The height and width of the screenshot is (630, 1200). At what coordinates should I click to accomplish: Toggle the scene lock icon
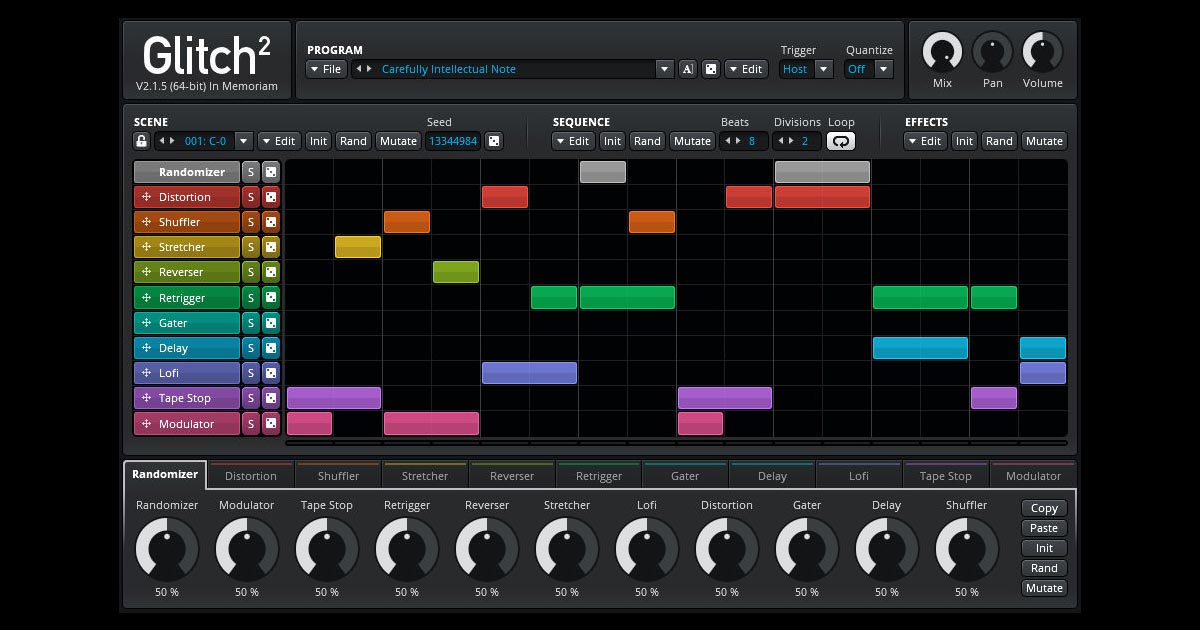pos(141,141)
